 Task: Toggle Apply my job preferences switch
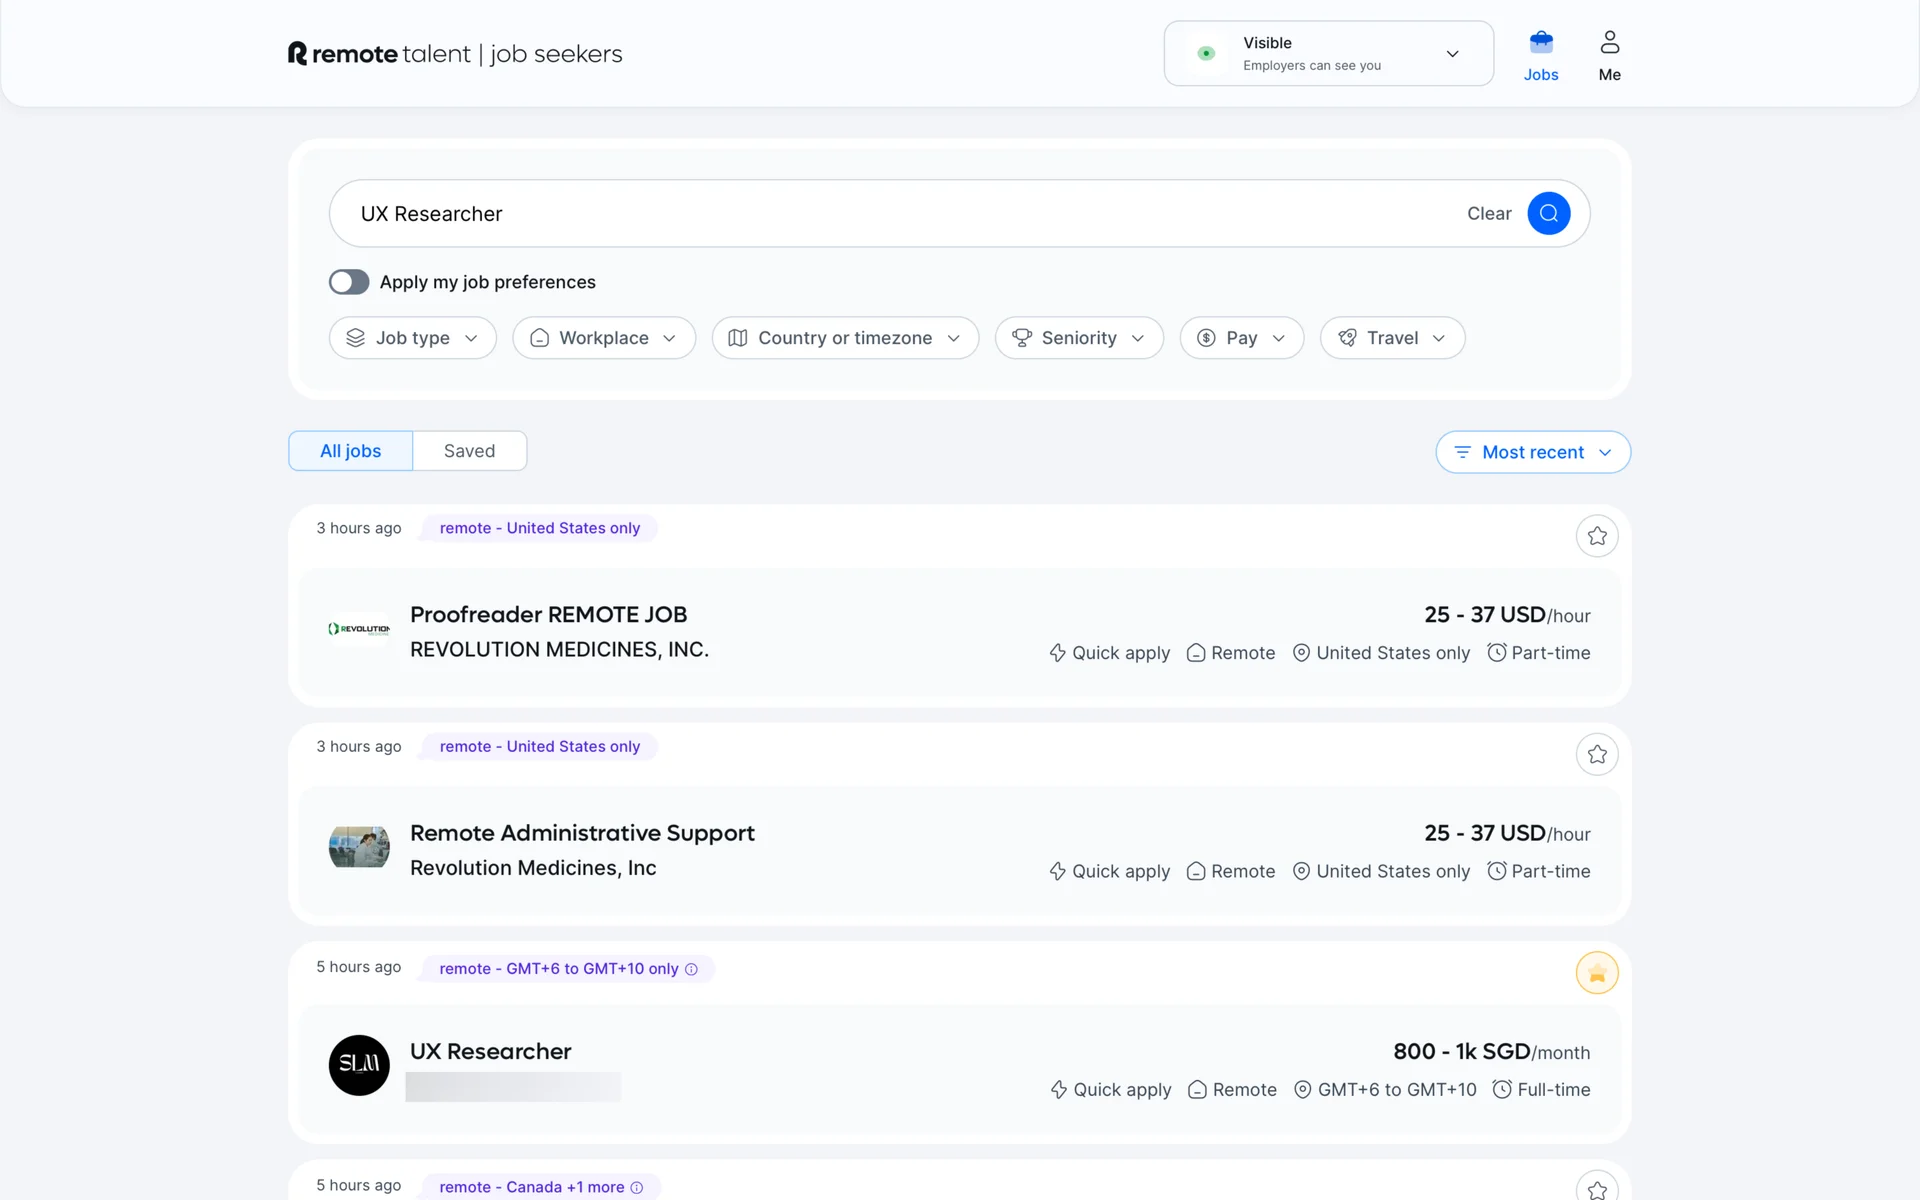(x=349, y=282)
